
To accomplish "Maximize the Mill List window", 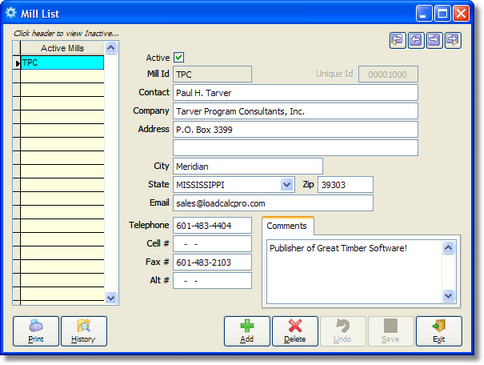I will [443, 14].
